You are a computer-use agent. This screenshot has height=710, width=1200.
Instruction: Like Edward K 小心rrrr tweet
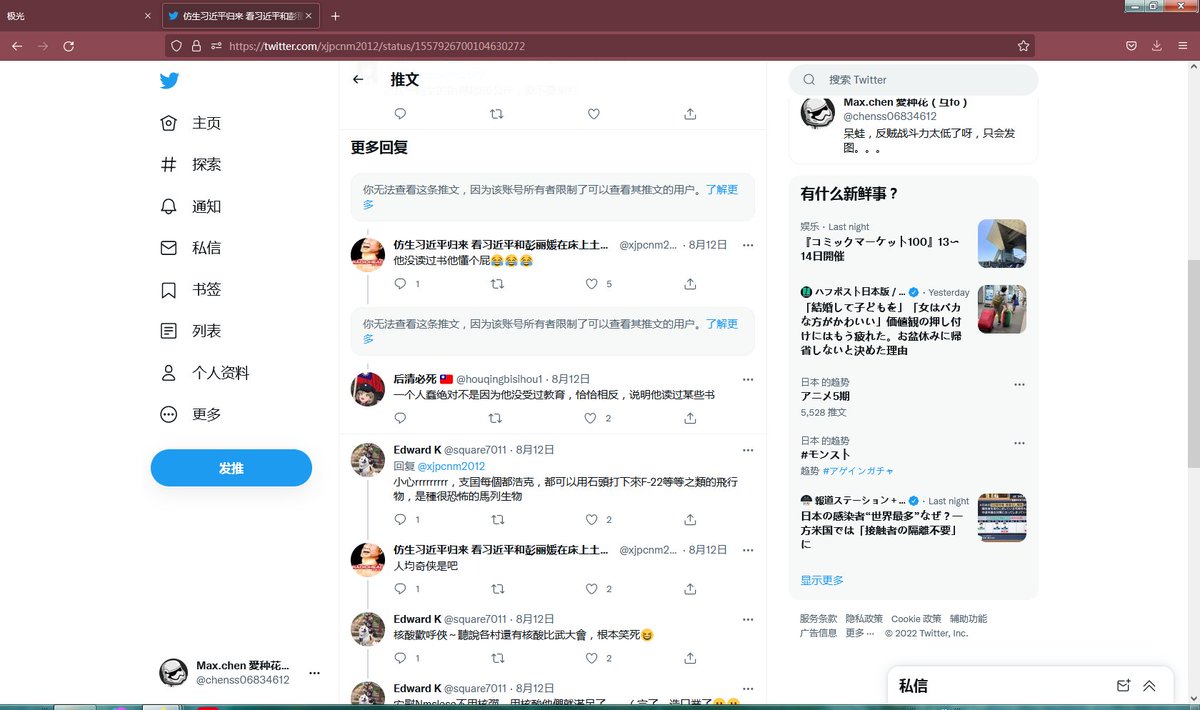592,520
